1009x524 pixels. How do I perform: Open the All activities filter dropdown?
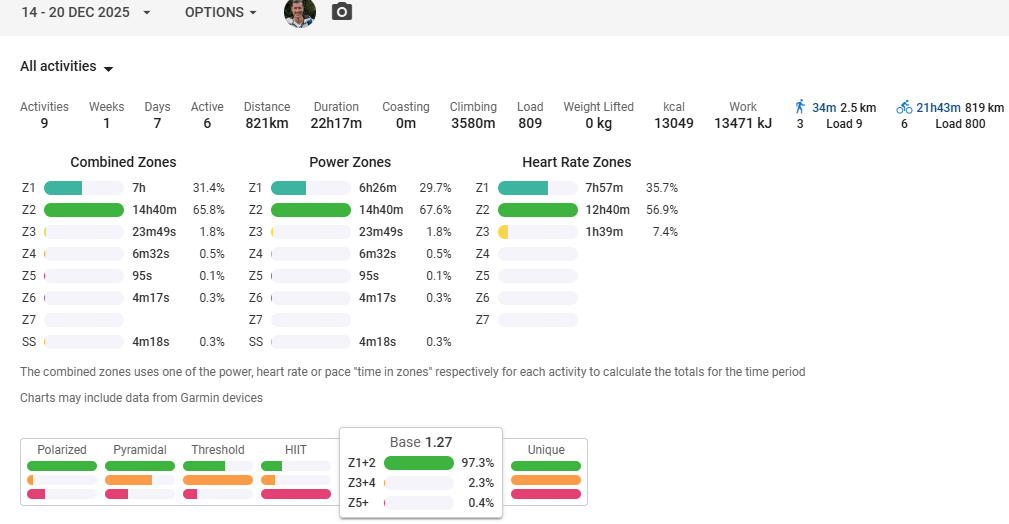67,67
